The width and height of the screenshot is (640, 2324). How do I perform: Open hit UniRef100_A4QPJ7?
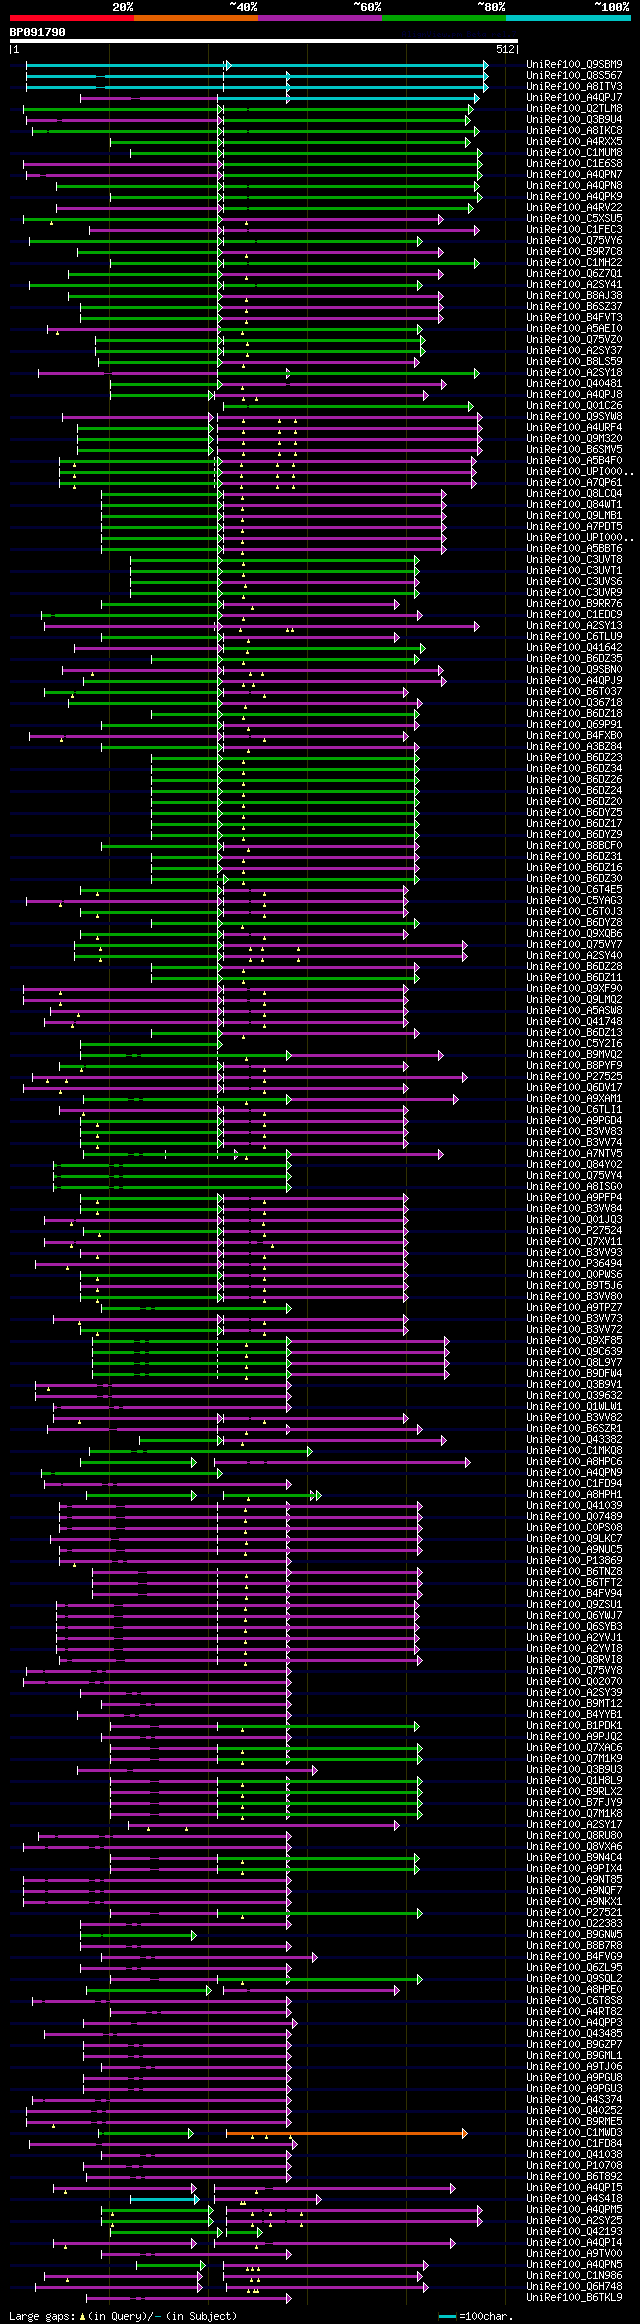coord(574,98)
